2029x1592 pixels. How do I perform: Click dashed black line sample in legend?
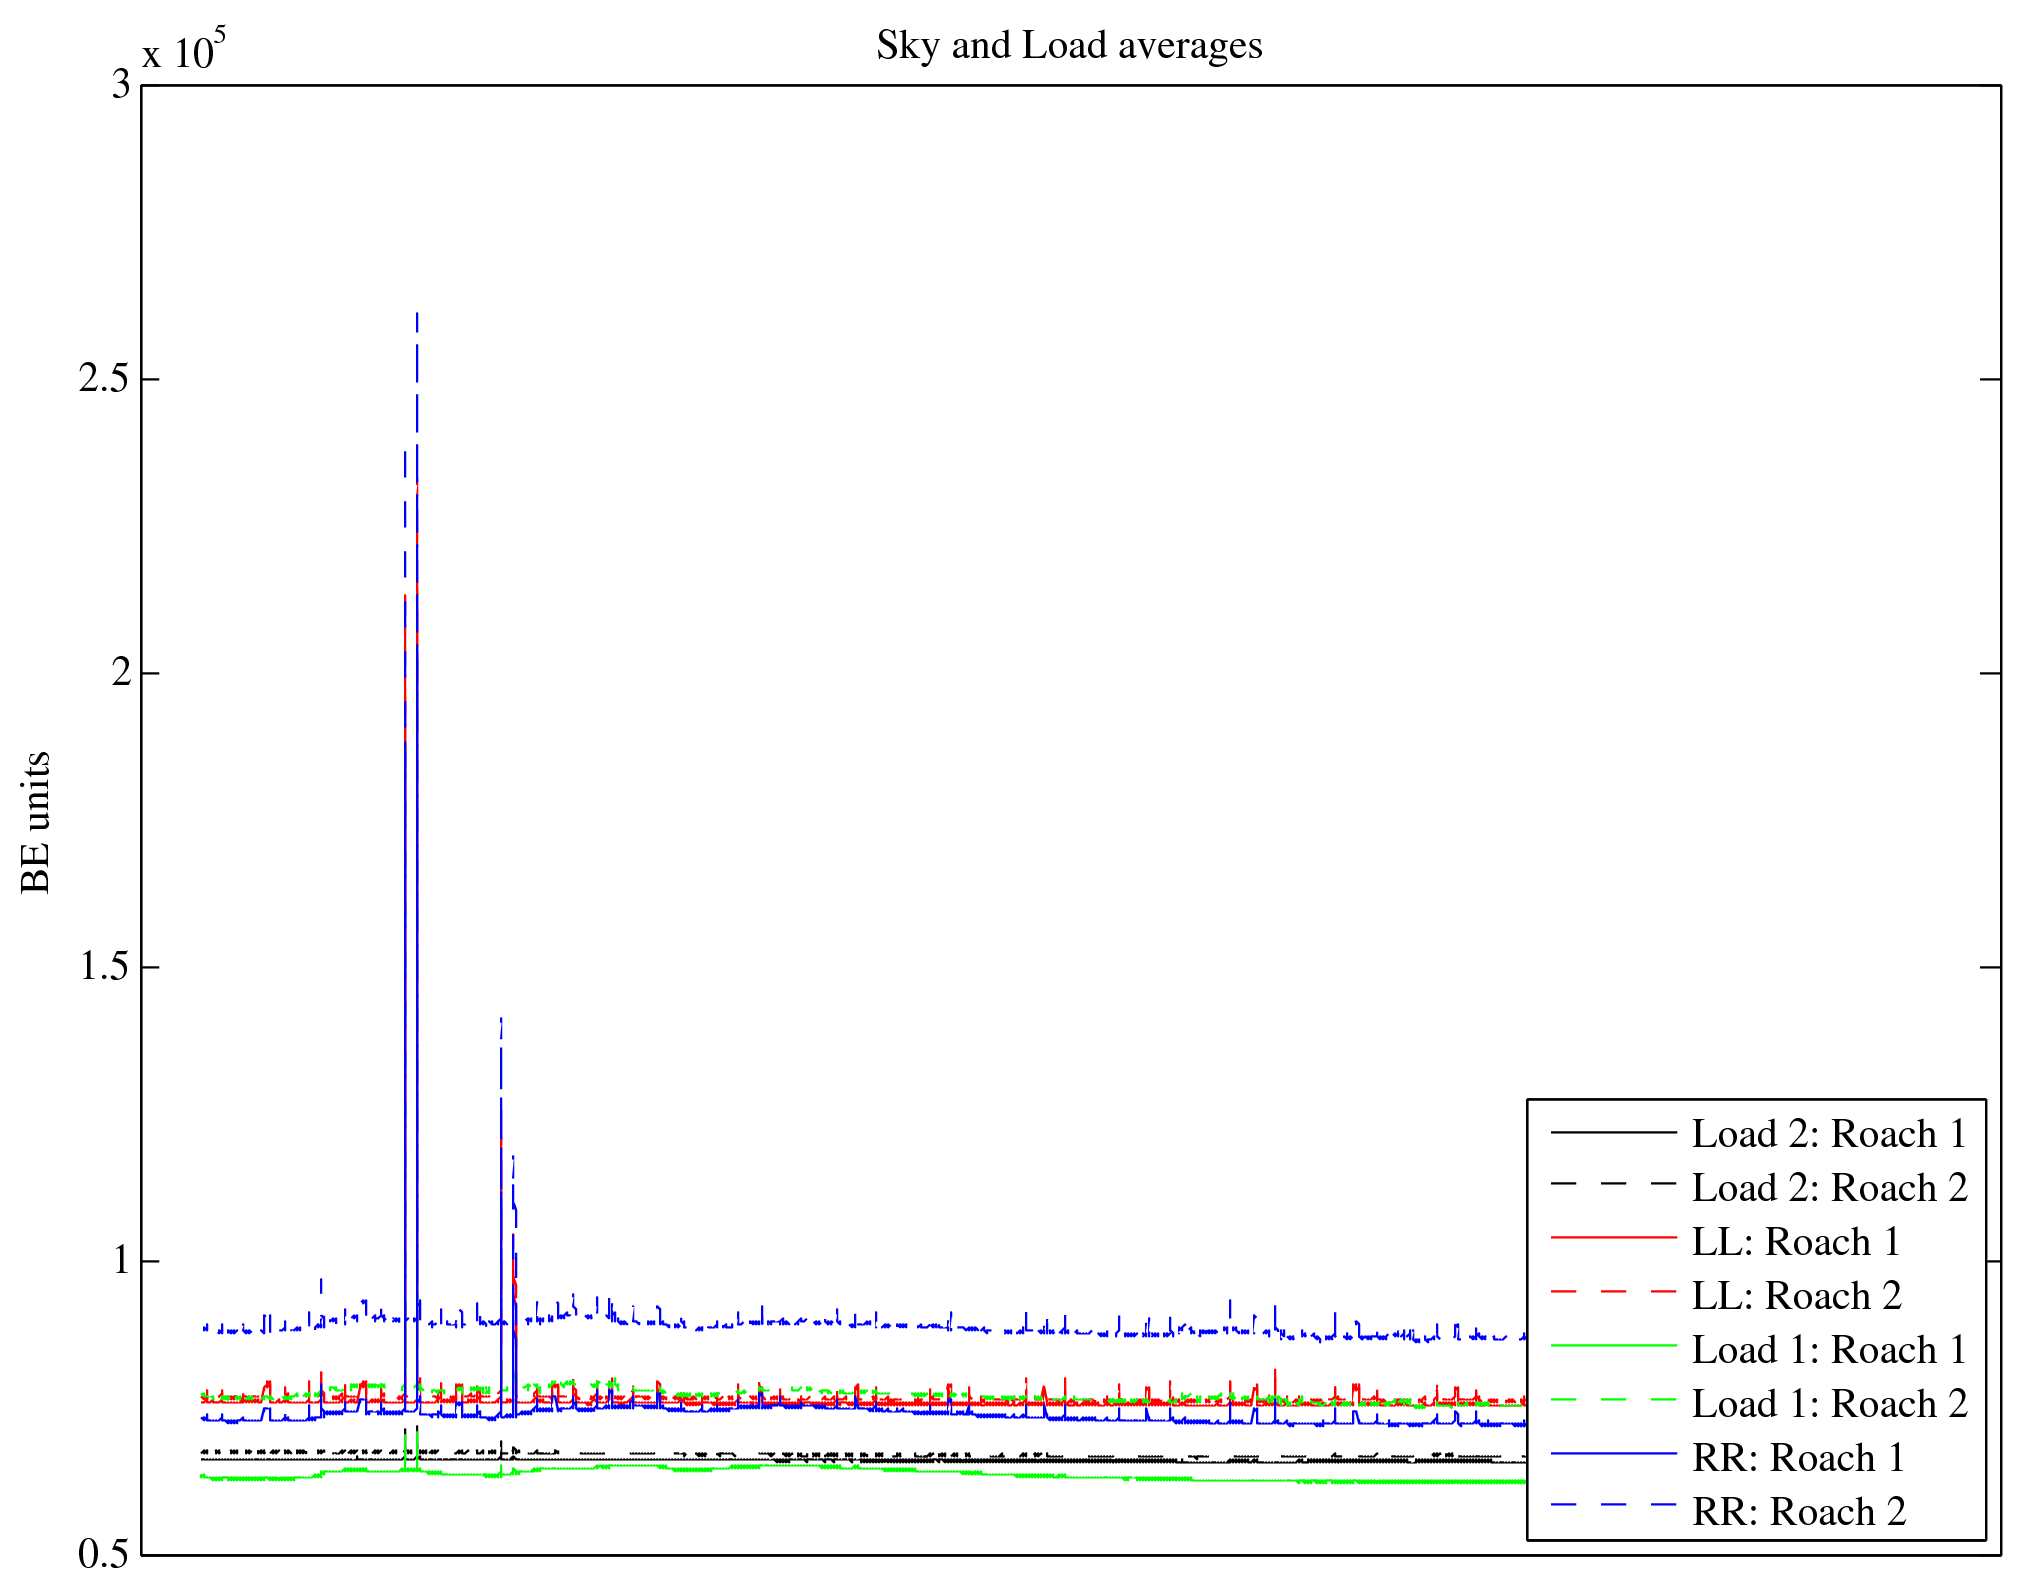click(1613, 1184)
